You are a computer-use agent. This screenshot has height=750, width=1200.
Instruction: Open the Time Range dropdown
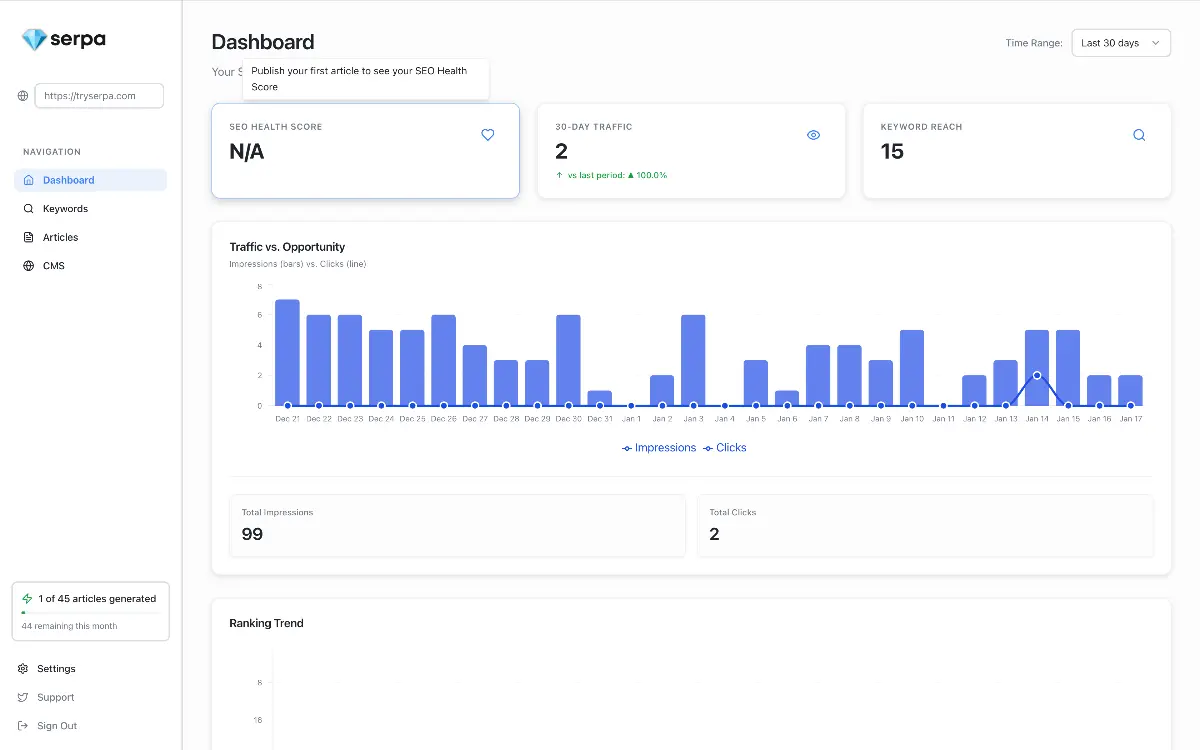[x=1120, y=43]
